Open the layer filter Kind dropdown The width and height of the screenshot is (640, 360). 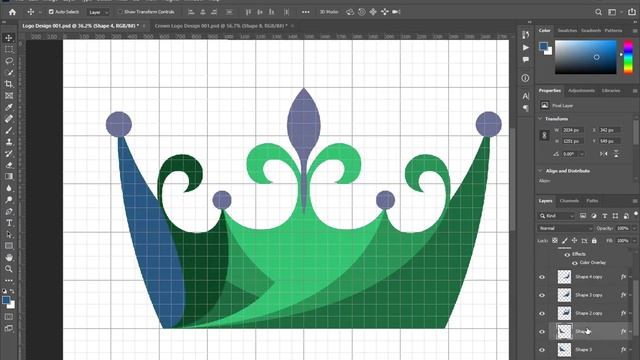pos(557,216)
